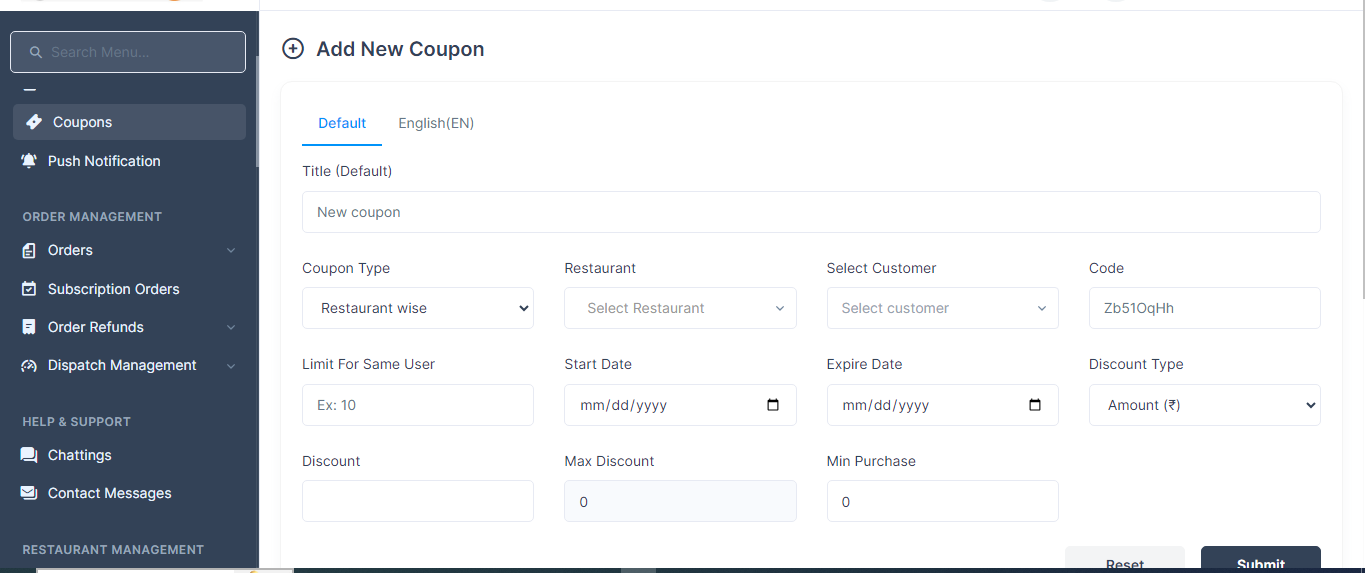
Task: Click the Chattings speech bubble icon
Action: 29,455
